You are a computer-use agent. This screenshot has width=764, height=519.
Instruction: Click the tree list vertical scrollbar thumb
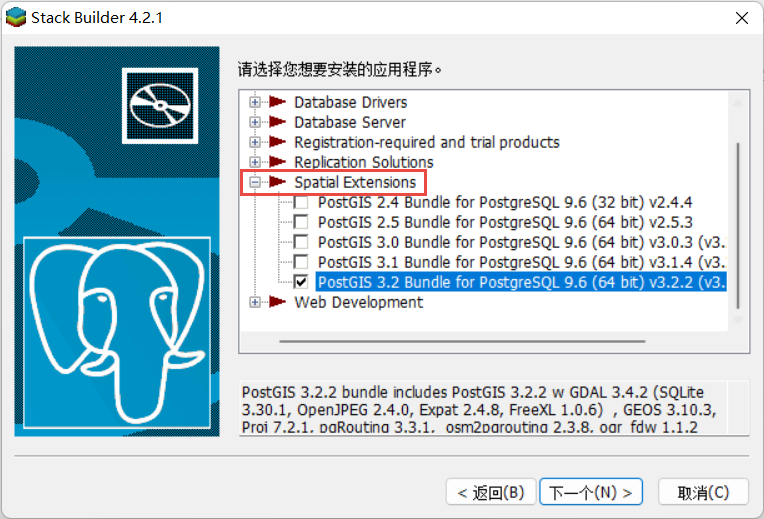coord(738,226)
